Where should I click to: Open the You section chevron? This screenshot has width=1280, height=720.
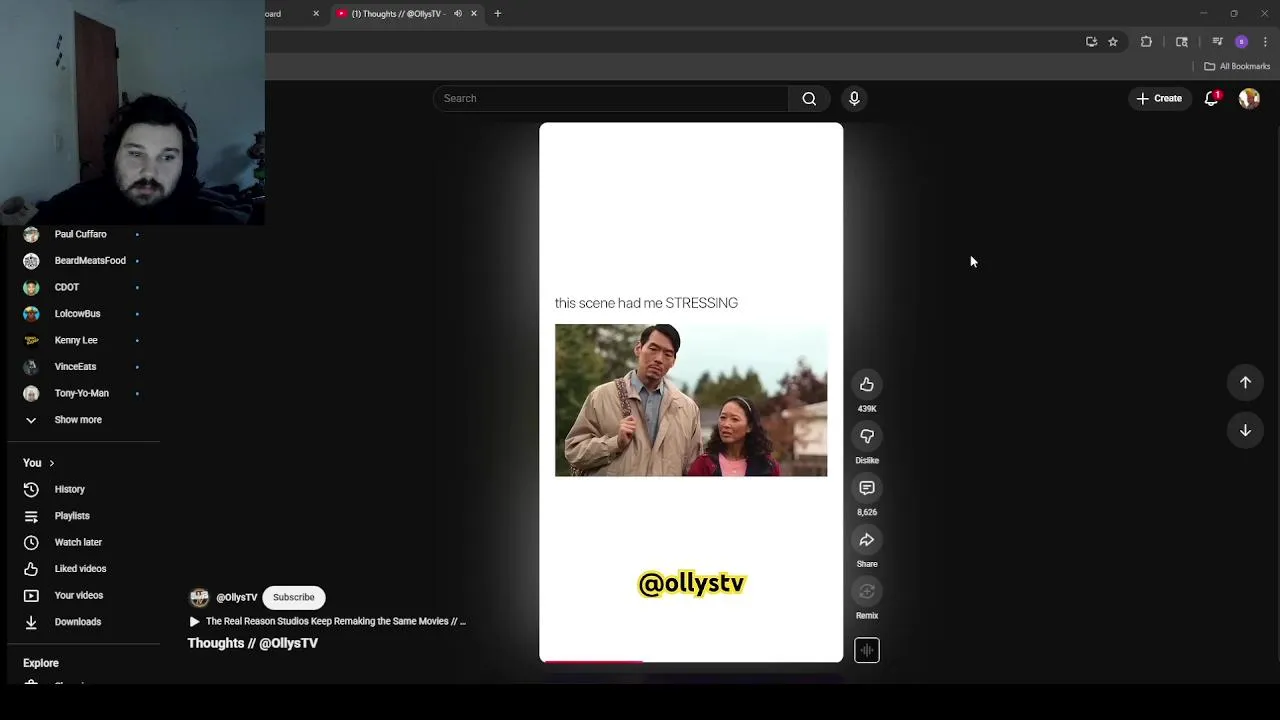click(x=51, y=464)
